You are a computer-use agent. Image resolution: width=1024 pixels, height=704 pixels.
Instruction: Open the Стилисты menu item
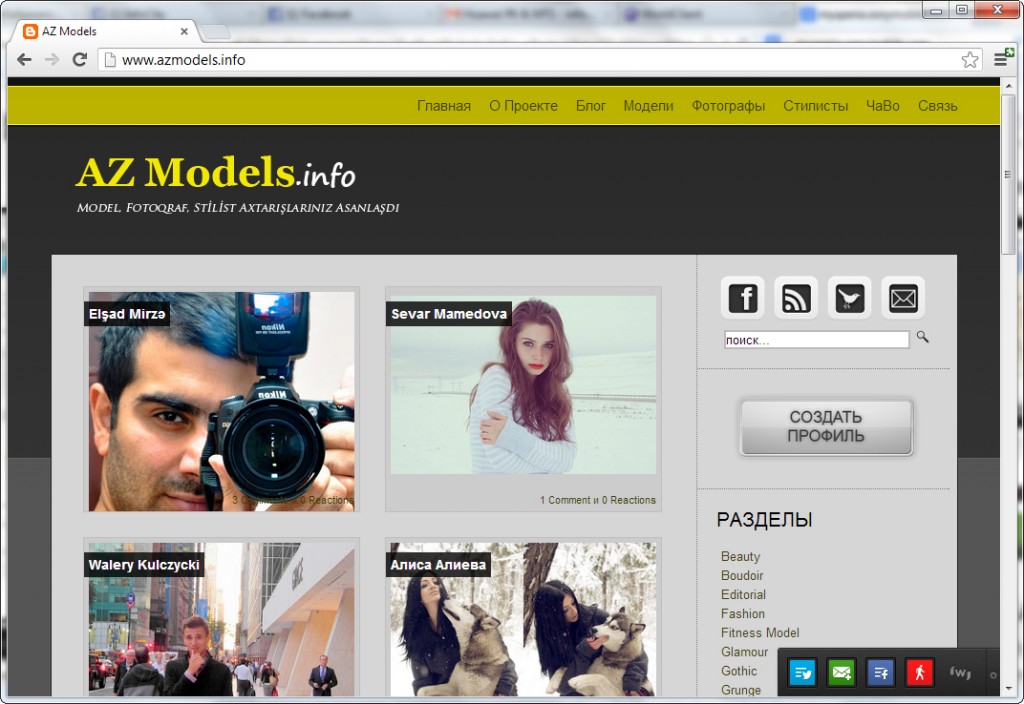[816, 106]
